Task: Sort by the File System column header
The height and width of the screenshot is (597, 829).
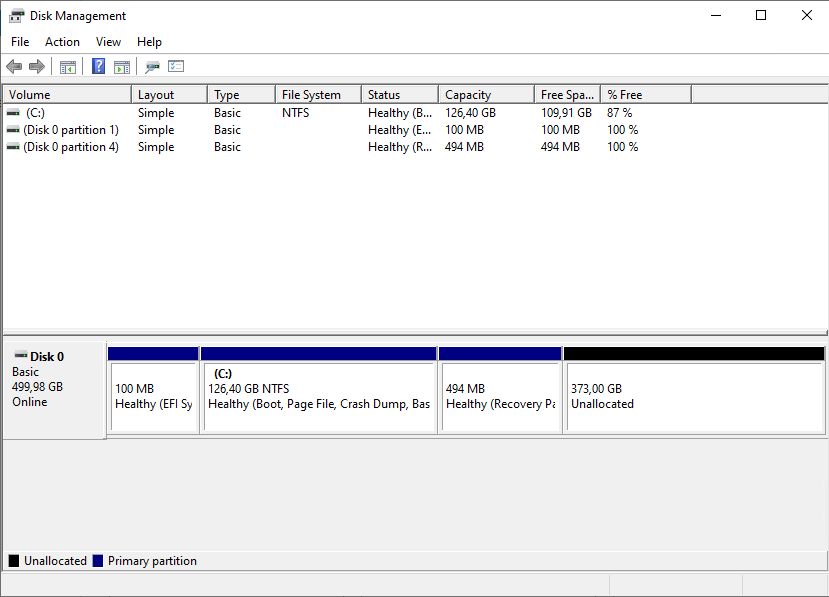Action: tap(316, 95)
